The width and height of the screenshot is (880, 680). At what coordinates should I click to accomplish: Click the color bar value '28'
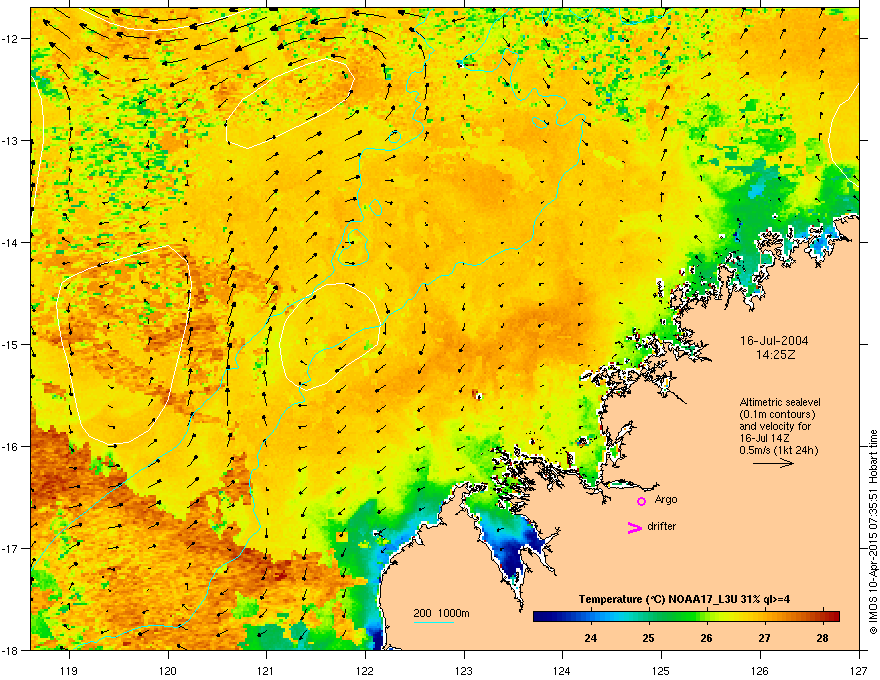coord(822,638)
